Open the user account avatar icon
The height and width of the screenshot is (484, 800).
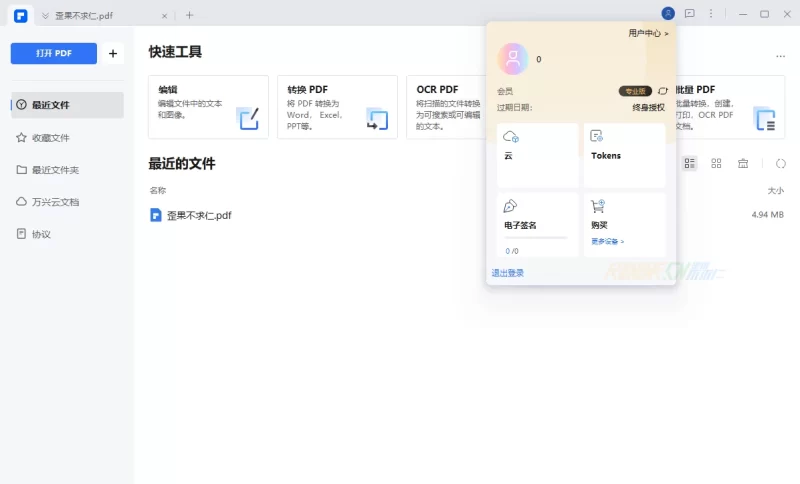tap(668, 14)
